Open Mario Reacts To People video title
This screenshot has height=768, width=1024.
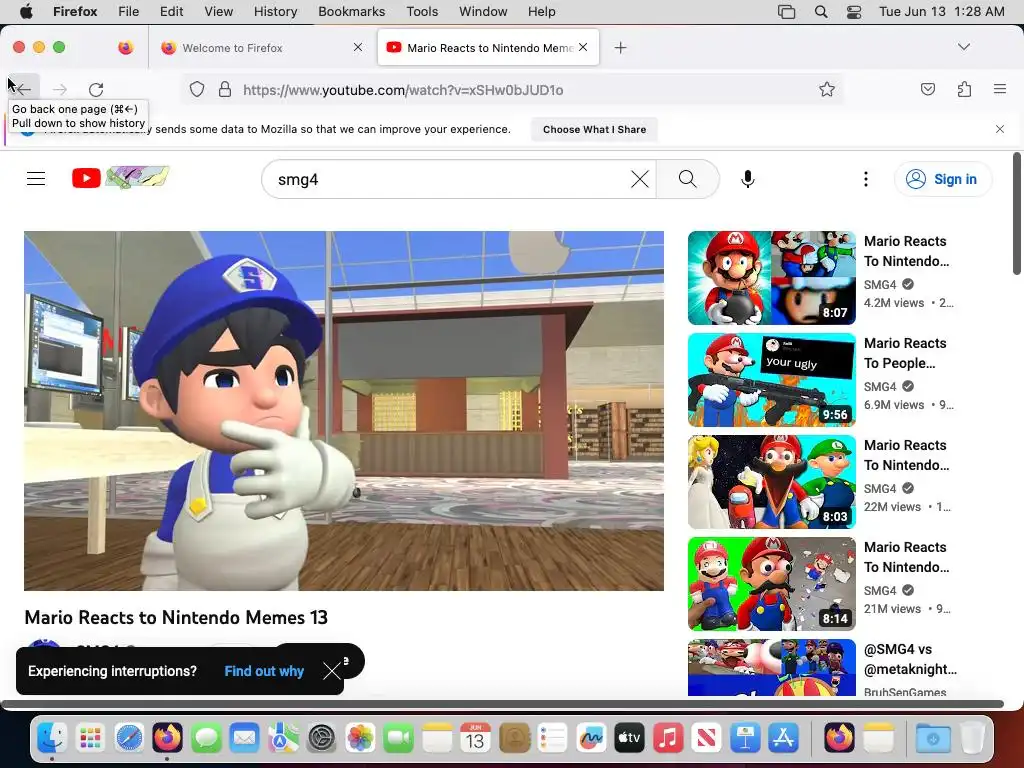point(905,353)
